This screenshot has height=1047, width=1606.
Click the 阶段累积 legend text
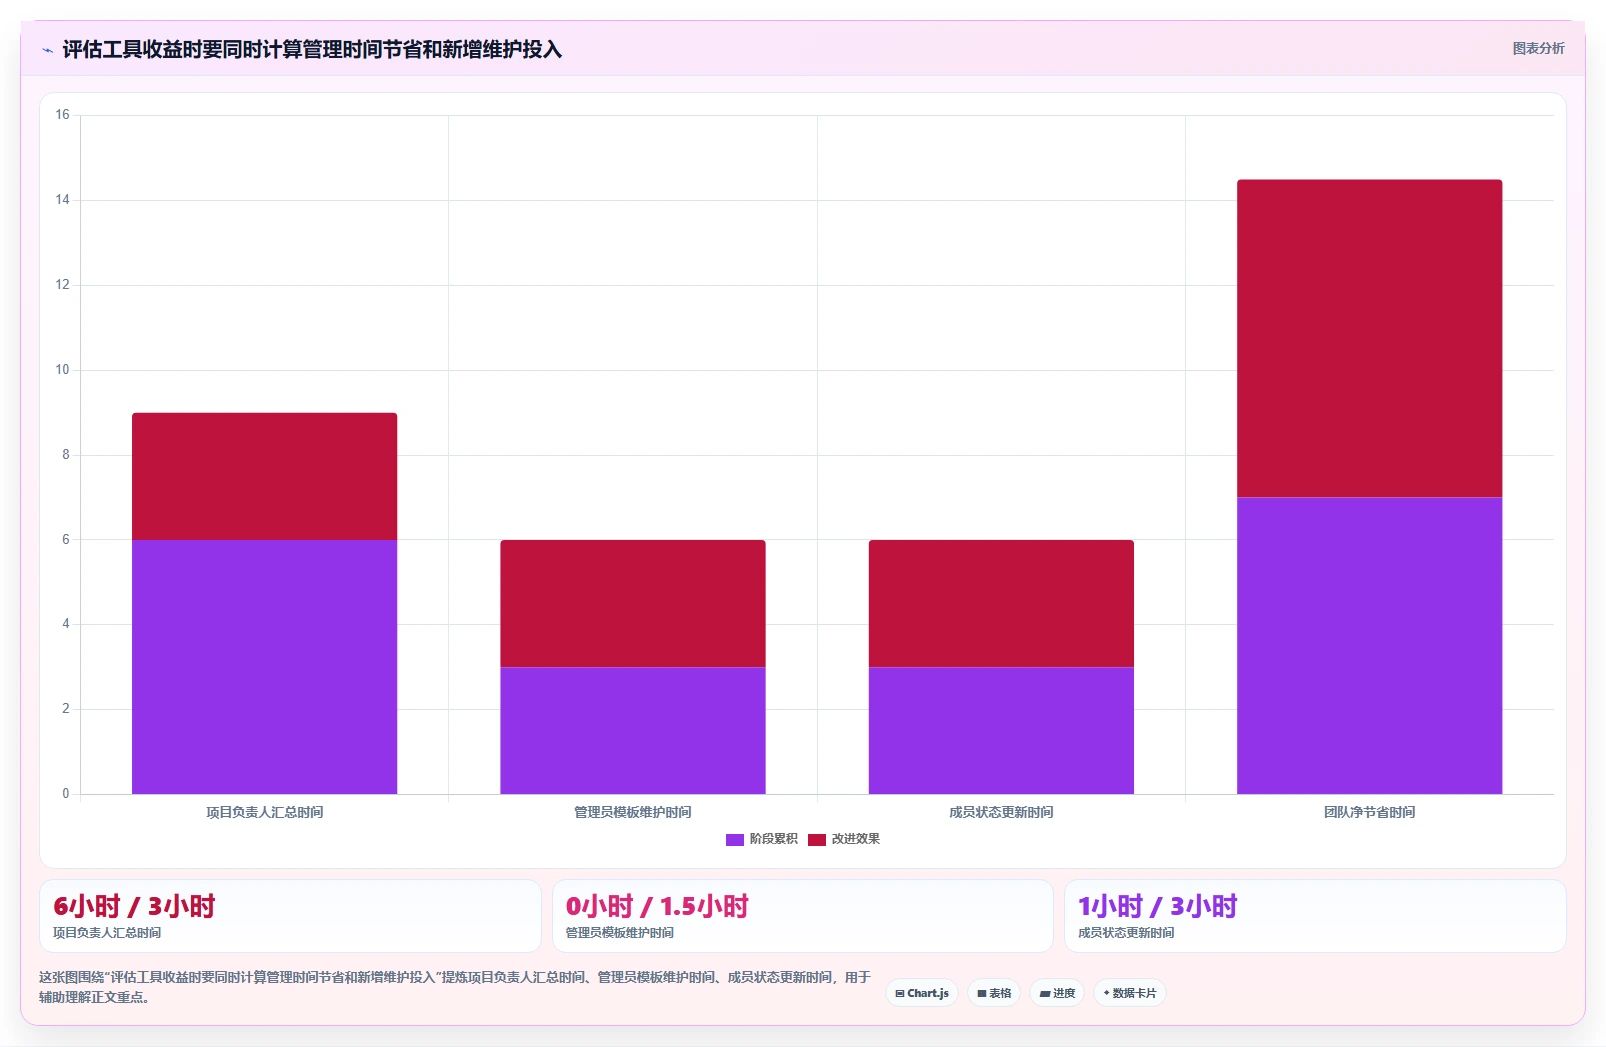774,839
